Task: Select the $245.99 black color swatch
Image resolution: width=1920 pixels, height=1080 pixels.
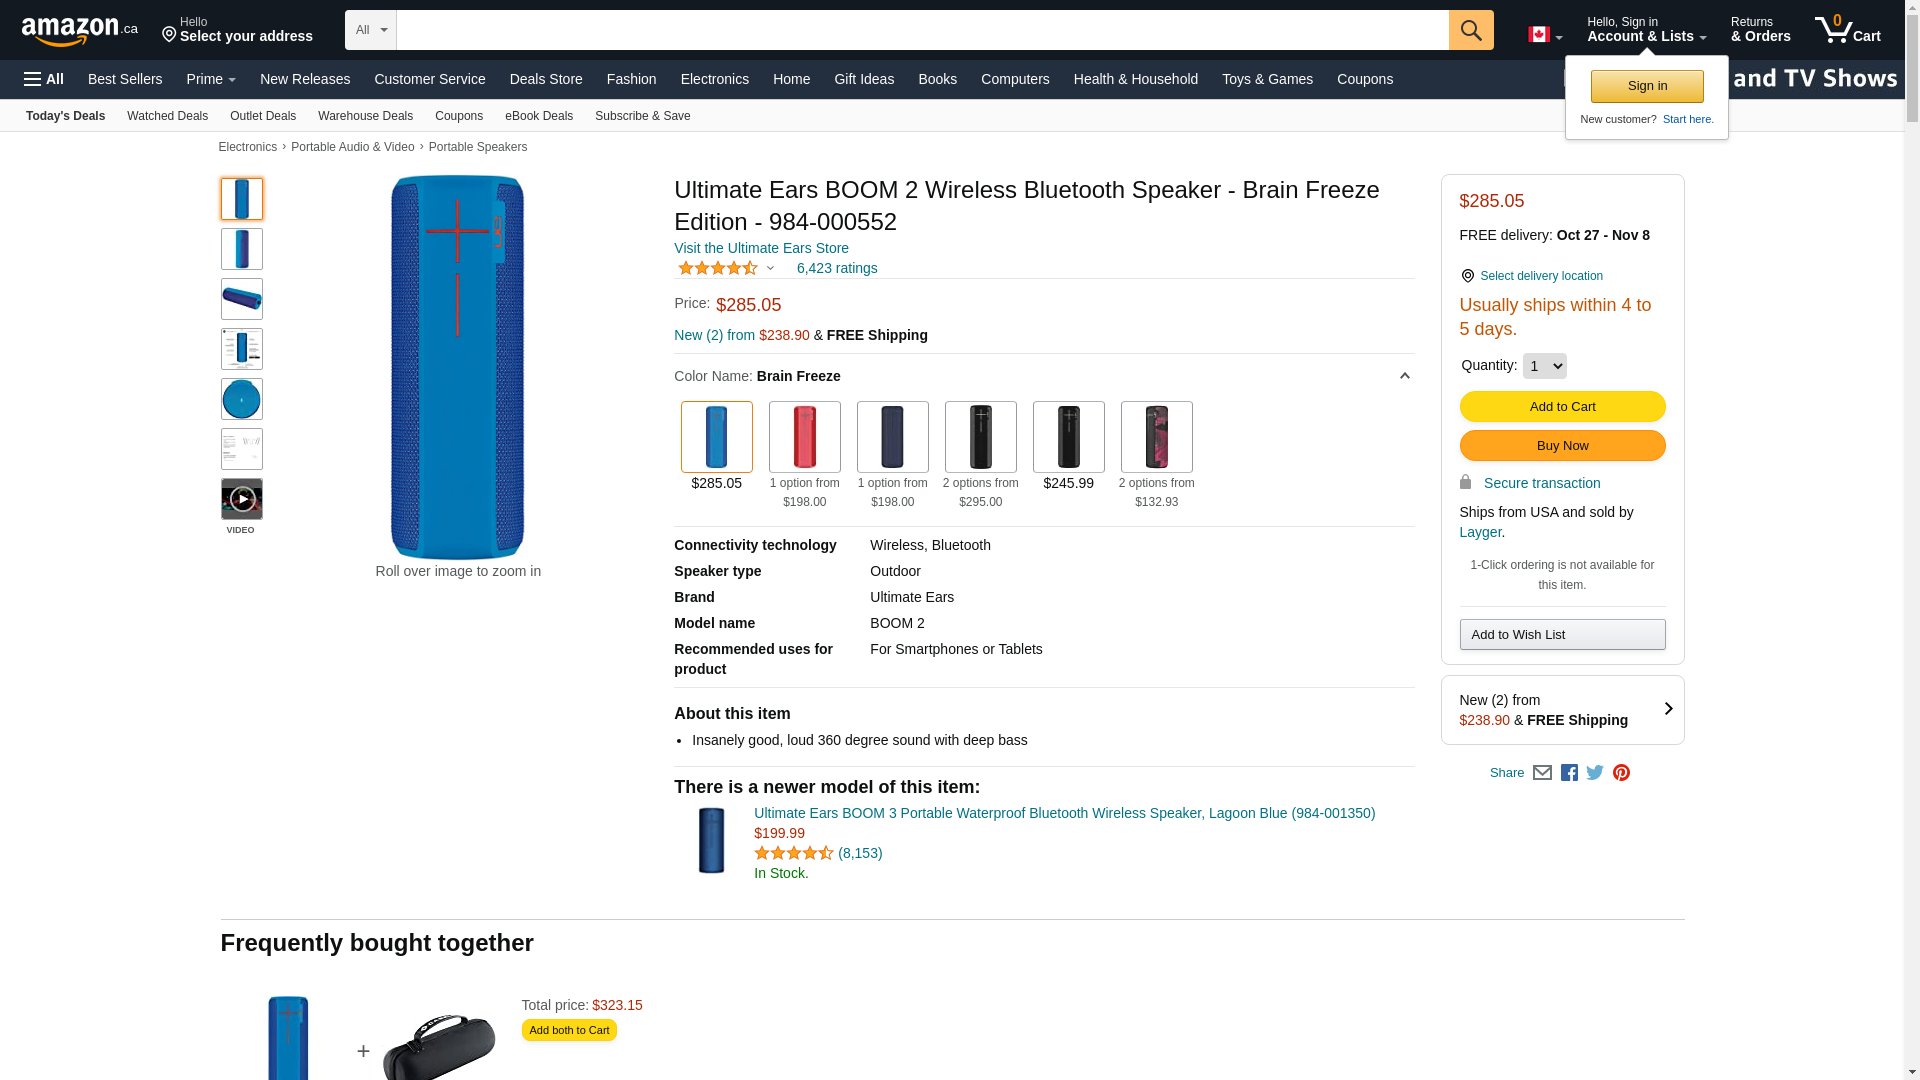Action: 1068,437
